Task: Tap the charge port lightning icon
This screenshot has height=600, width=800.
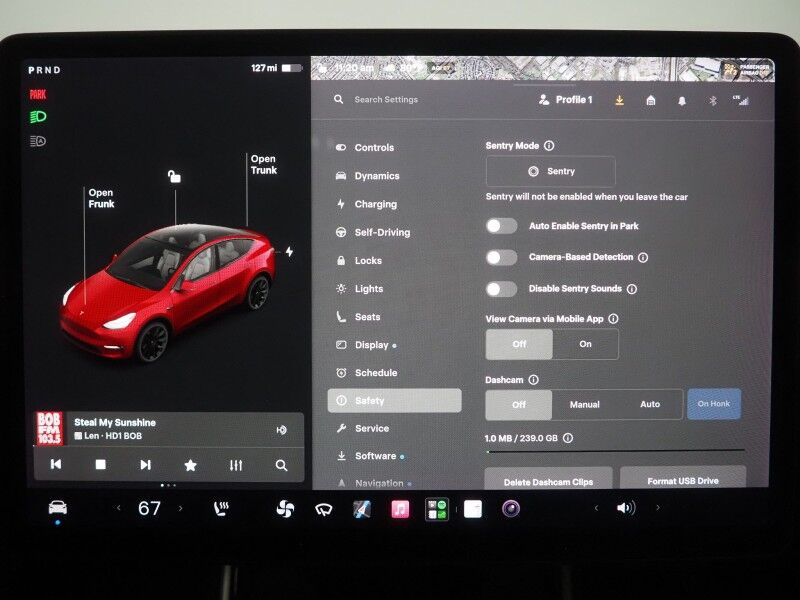Action: 289,252
